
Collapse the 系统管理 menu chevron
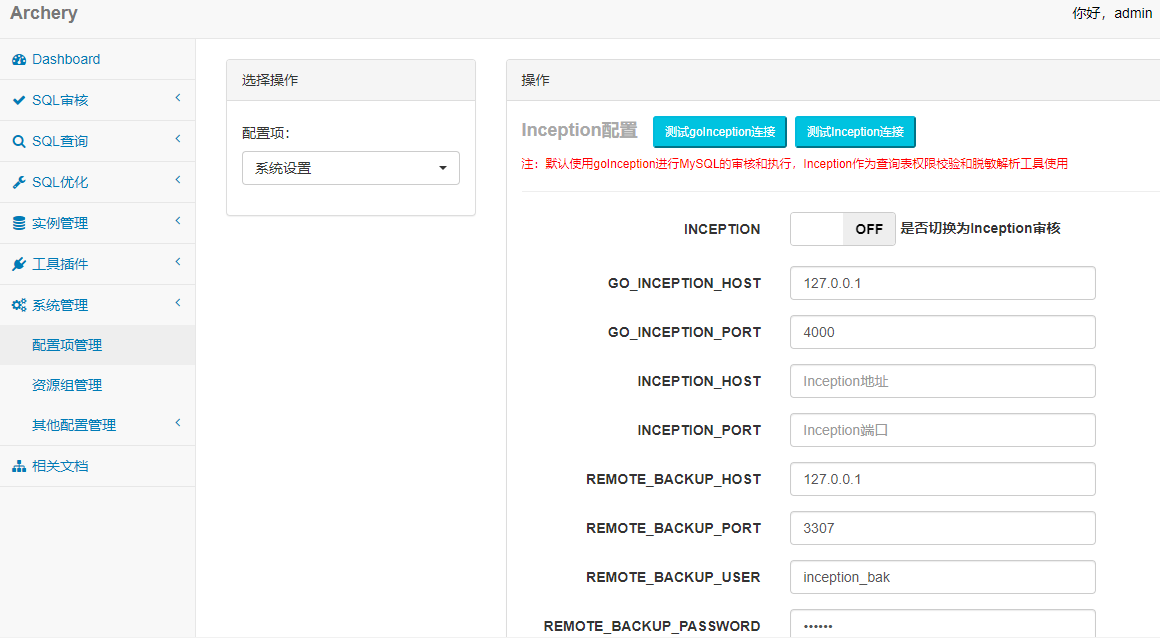[x=178, y=303]
